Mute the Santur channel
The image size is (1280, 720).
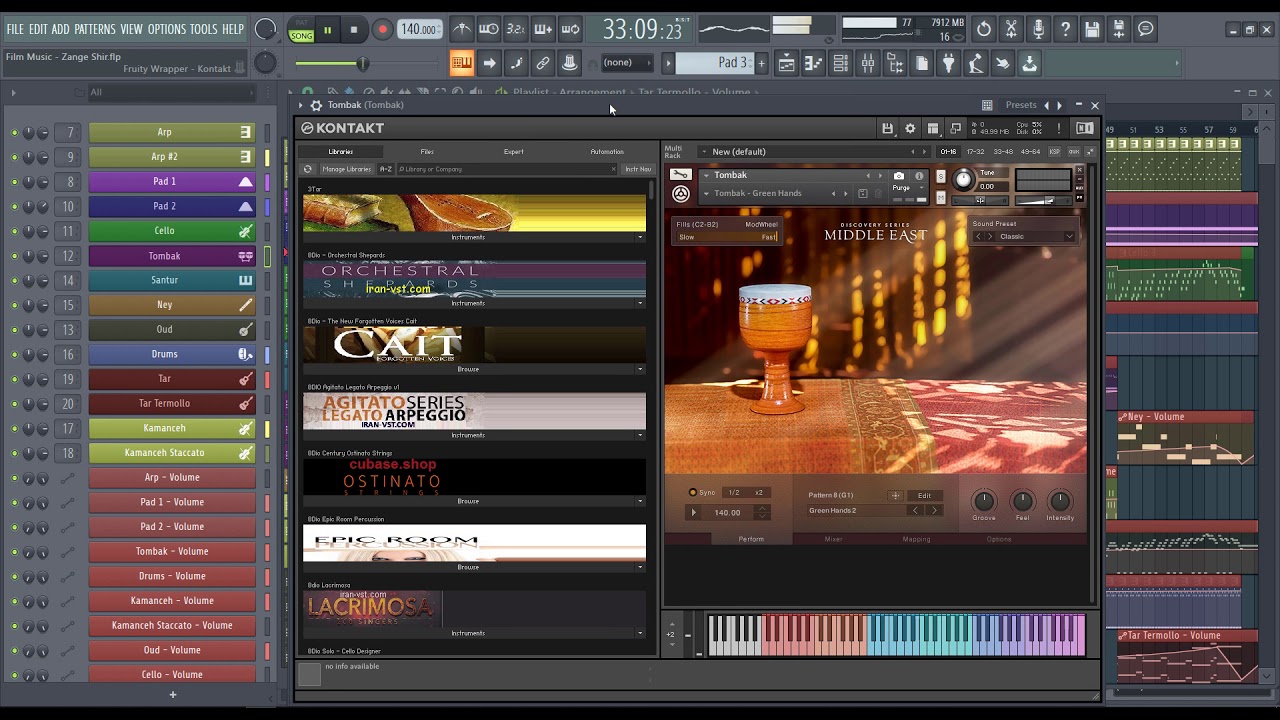click(x=14, y=280)
